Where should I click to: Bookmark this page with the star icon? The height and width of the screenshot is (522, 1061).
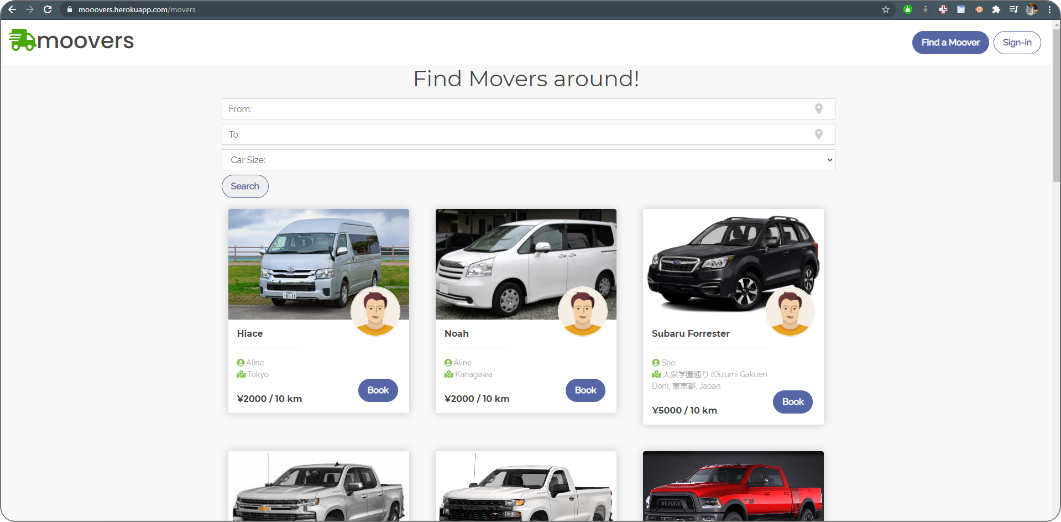(x=886, y=9)
